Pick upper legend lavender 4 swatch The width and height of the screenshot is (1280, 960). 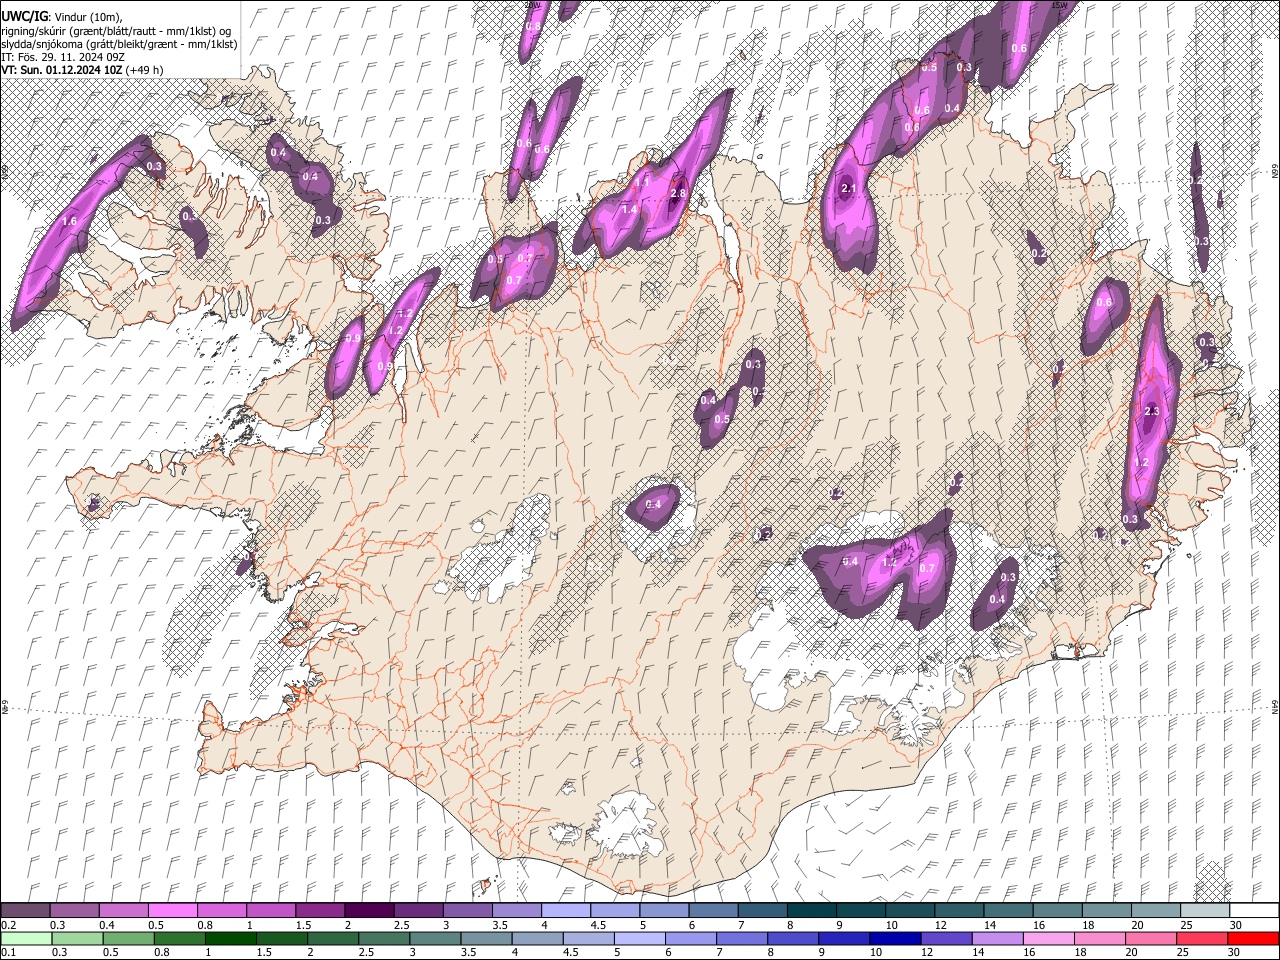pyautogui.click(x=565, y=911)
